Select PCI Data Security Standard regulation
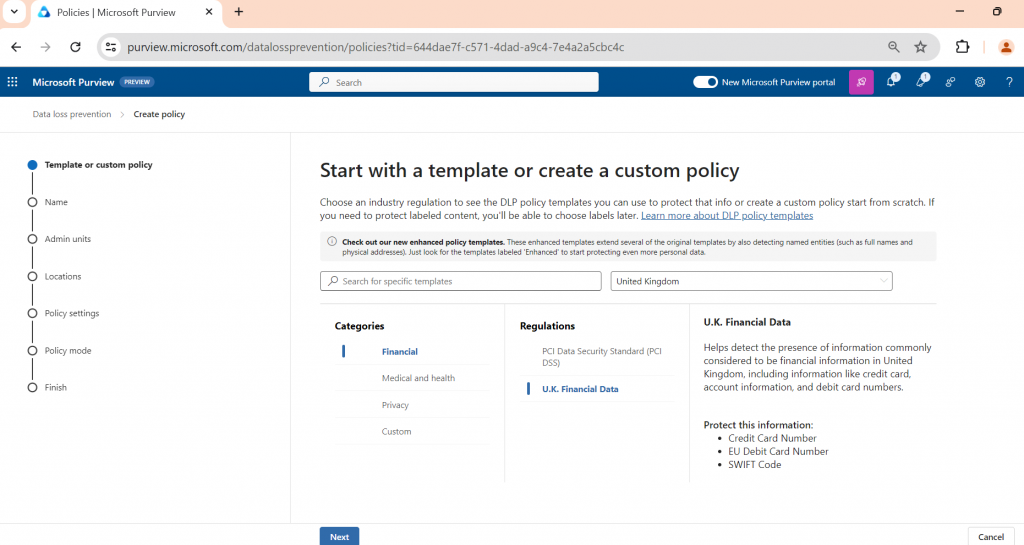The height and width of the screenshot is (545, 1024). [x=601, y=356]
